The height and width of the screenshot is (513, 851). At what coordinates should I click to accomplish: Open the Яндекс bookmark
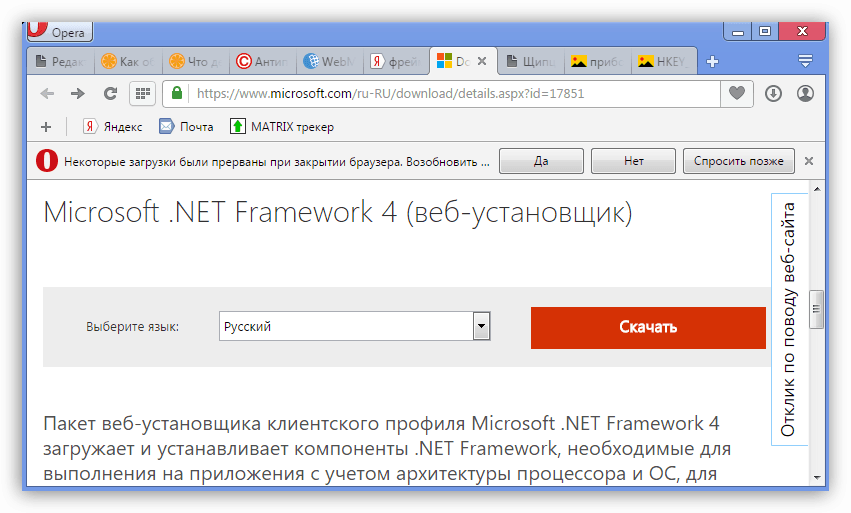[x=113, y=127]
